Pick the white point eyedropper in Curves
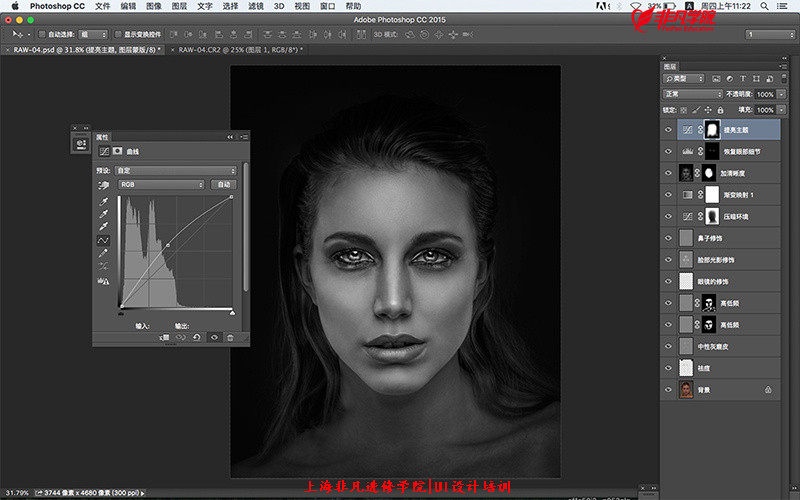 [x=104, y=227]
